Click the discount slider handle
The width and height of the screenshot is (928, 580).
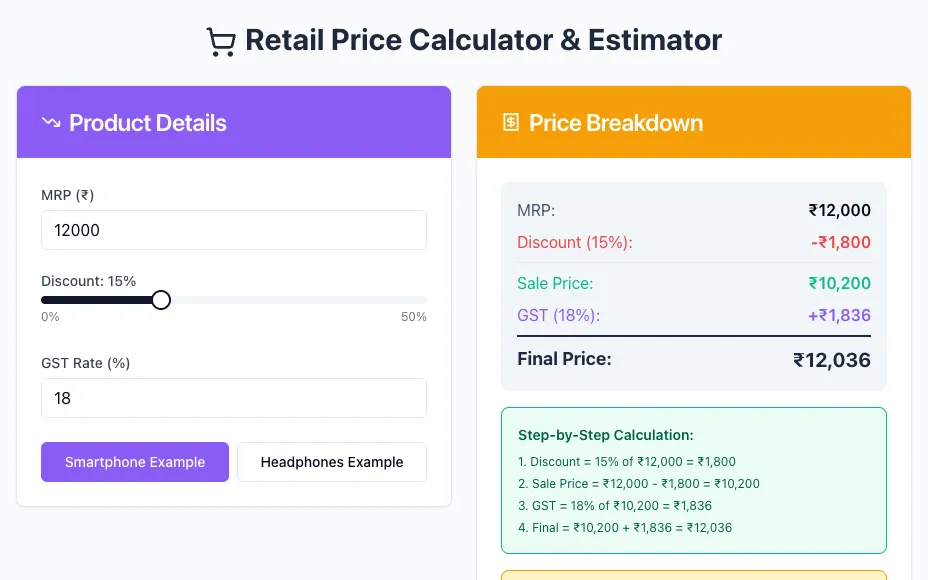coord(160,300)
